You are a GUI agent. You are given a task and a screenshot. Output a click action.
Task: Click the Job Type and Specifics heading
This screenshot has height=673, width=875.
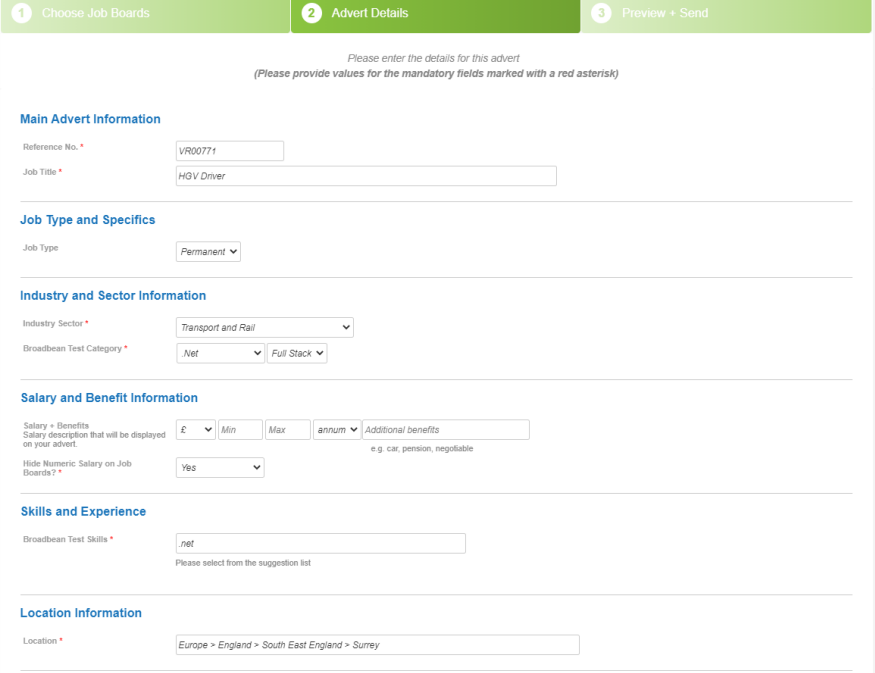click(x=88, y=220)
